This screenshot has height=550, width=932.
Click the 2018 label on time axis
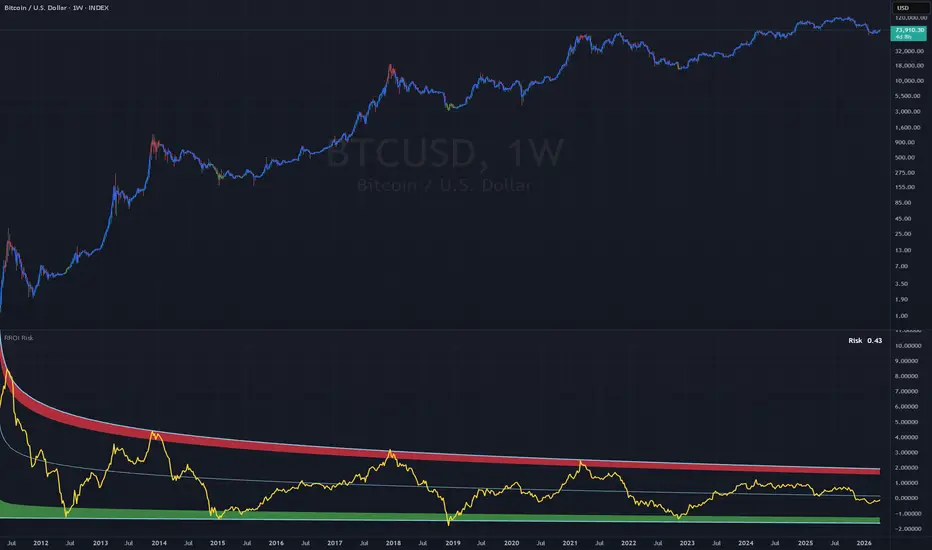[393, 543]
